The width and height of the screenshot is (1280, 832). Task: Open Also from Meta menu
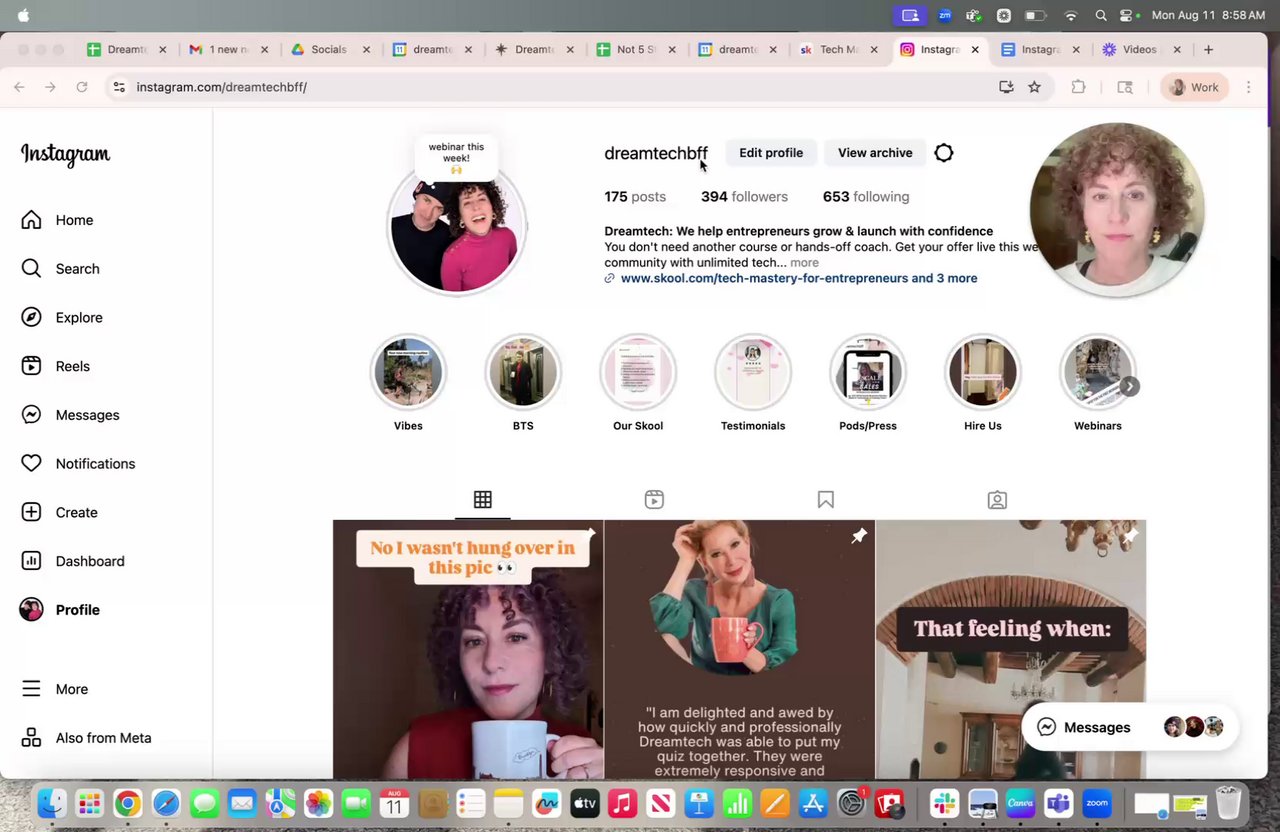pos(86,738)
